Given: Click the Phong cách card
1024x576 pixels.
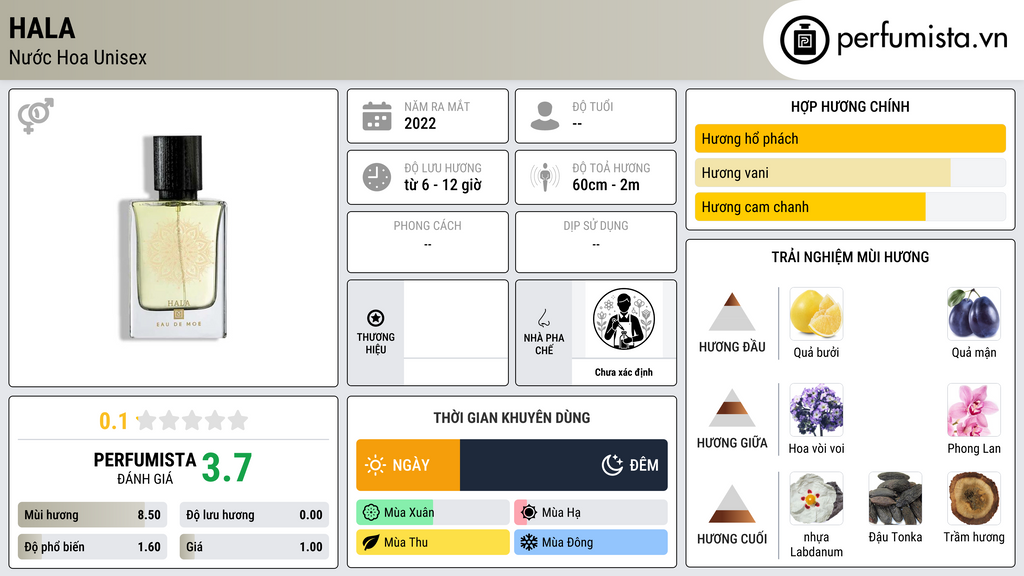Looking at the screenshot, I should coord(428,242).
